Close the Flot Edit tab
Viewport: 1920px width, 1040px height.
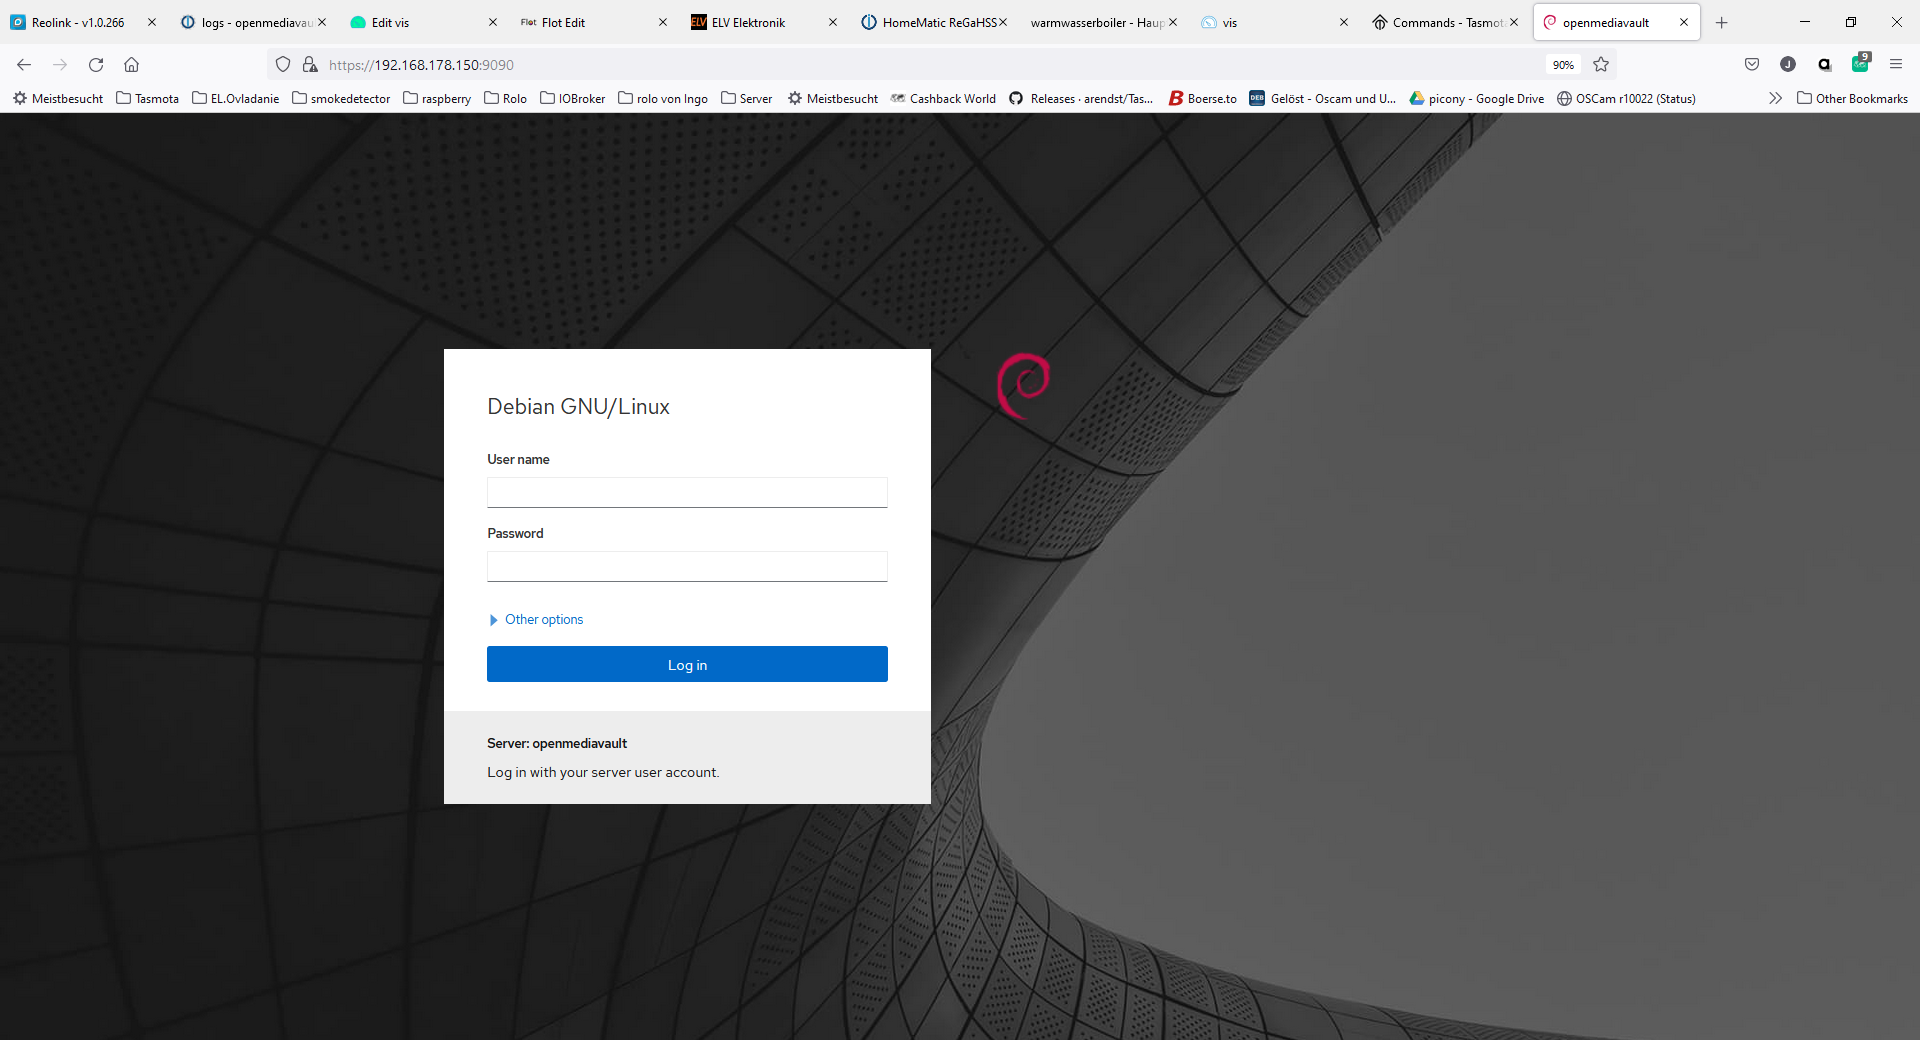coord(663,22)
